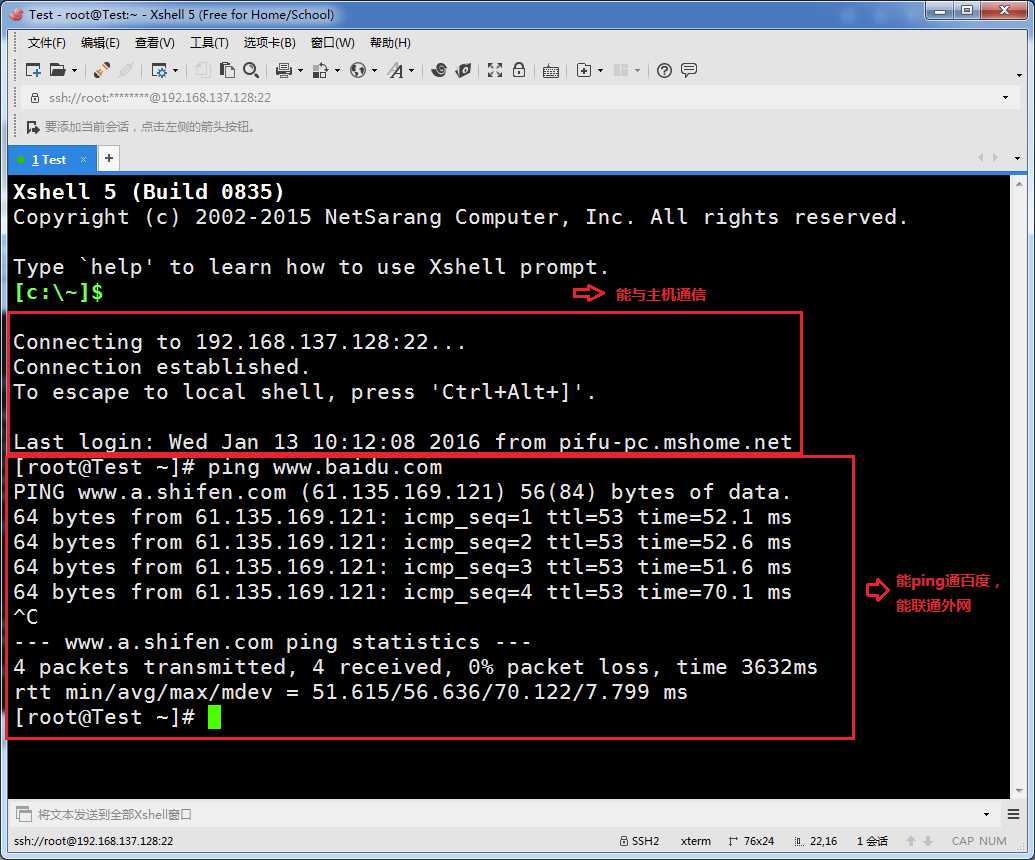Click the status bar path ssh://root@192.168.137.128:22

click(93, 841)
